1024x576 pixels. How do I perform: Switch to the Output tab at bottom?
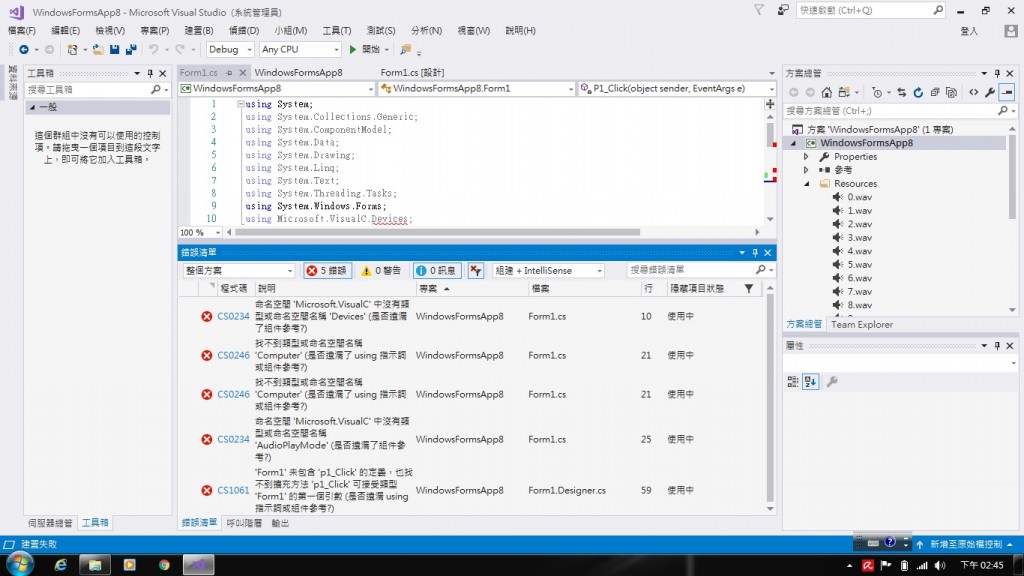tap(280, 523)
